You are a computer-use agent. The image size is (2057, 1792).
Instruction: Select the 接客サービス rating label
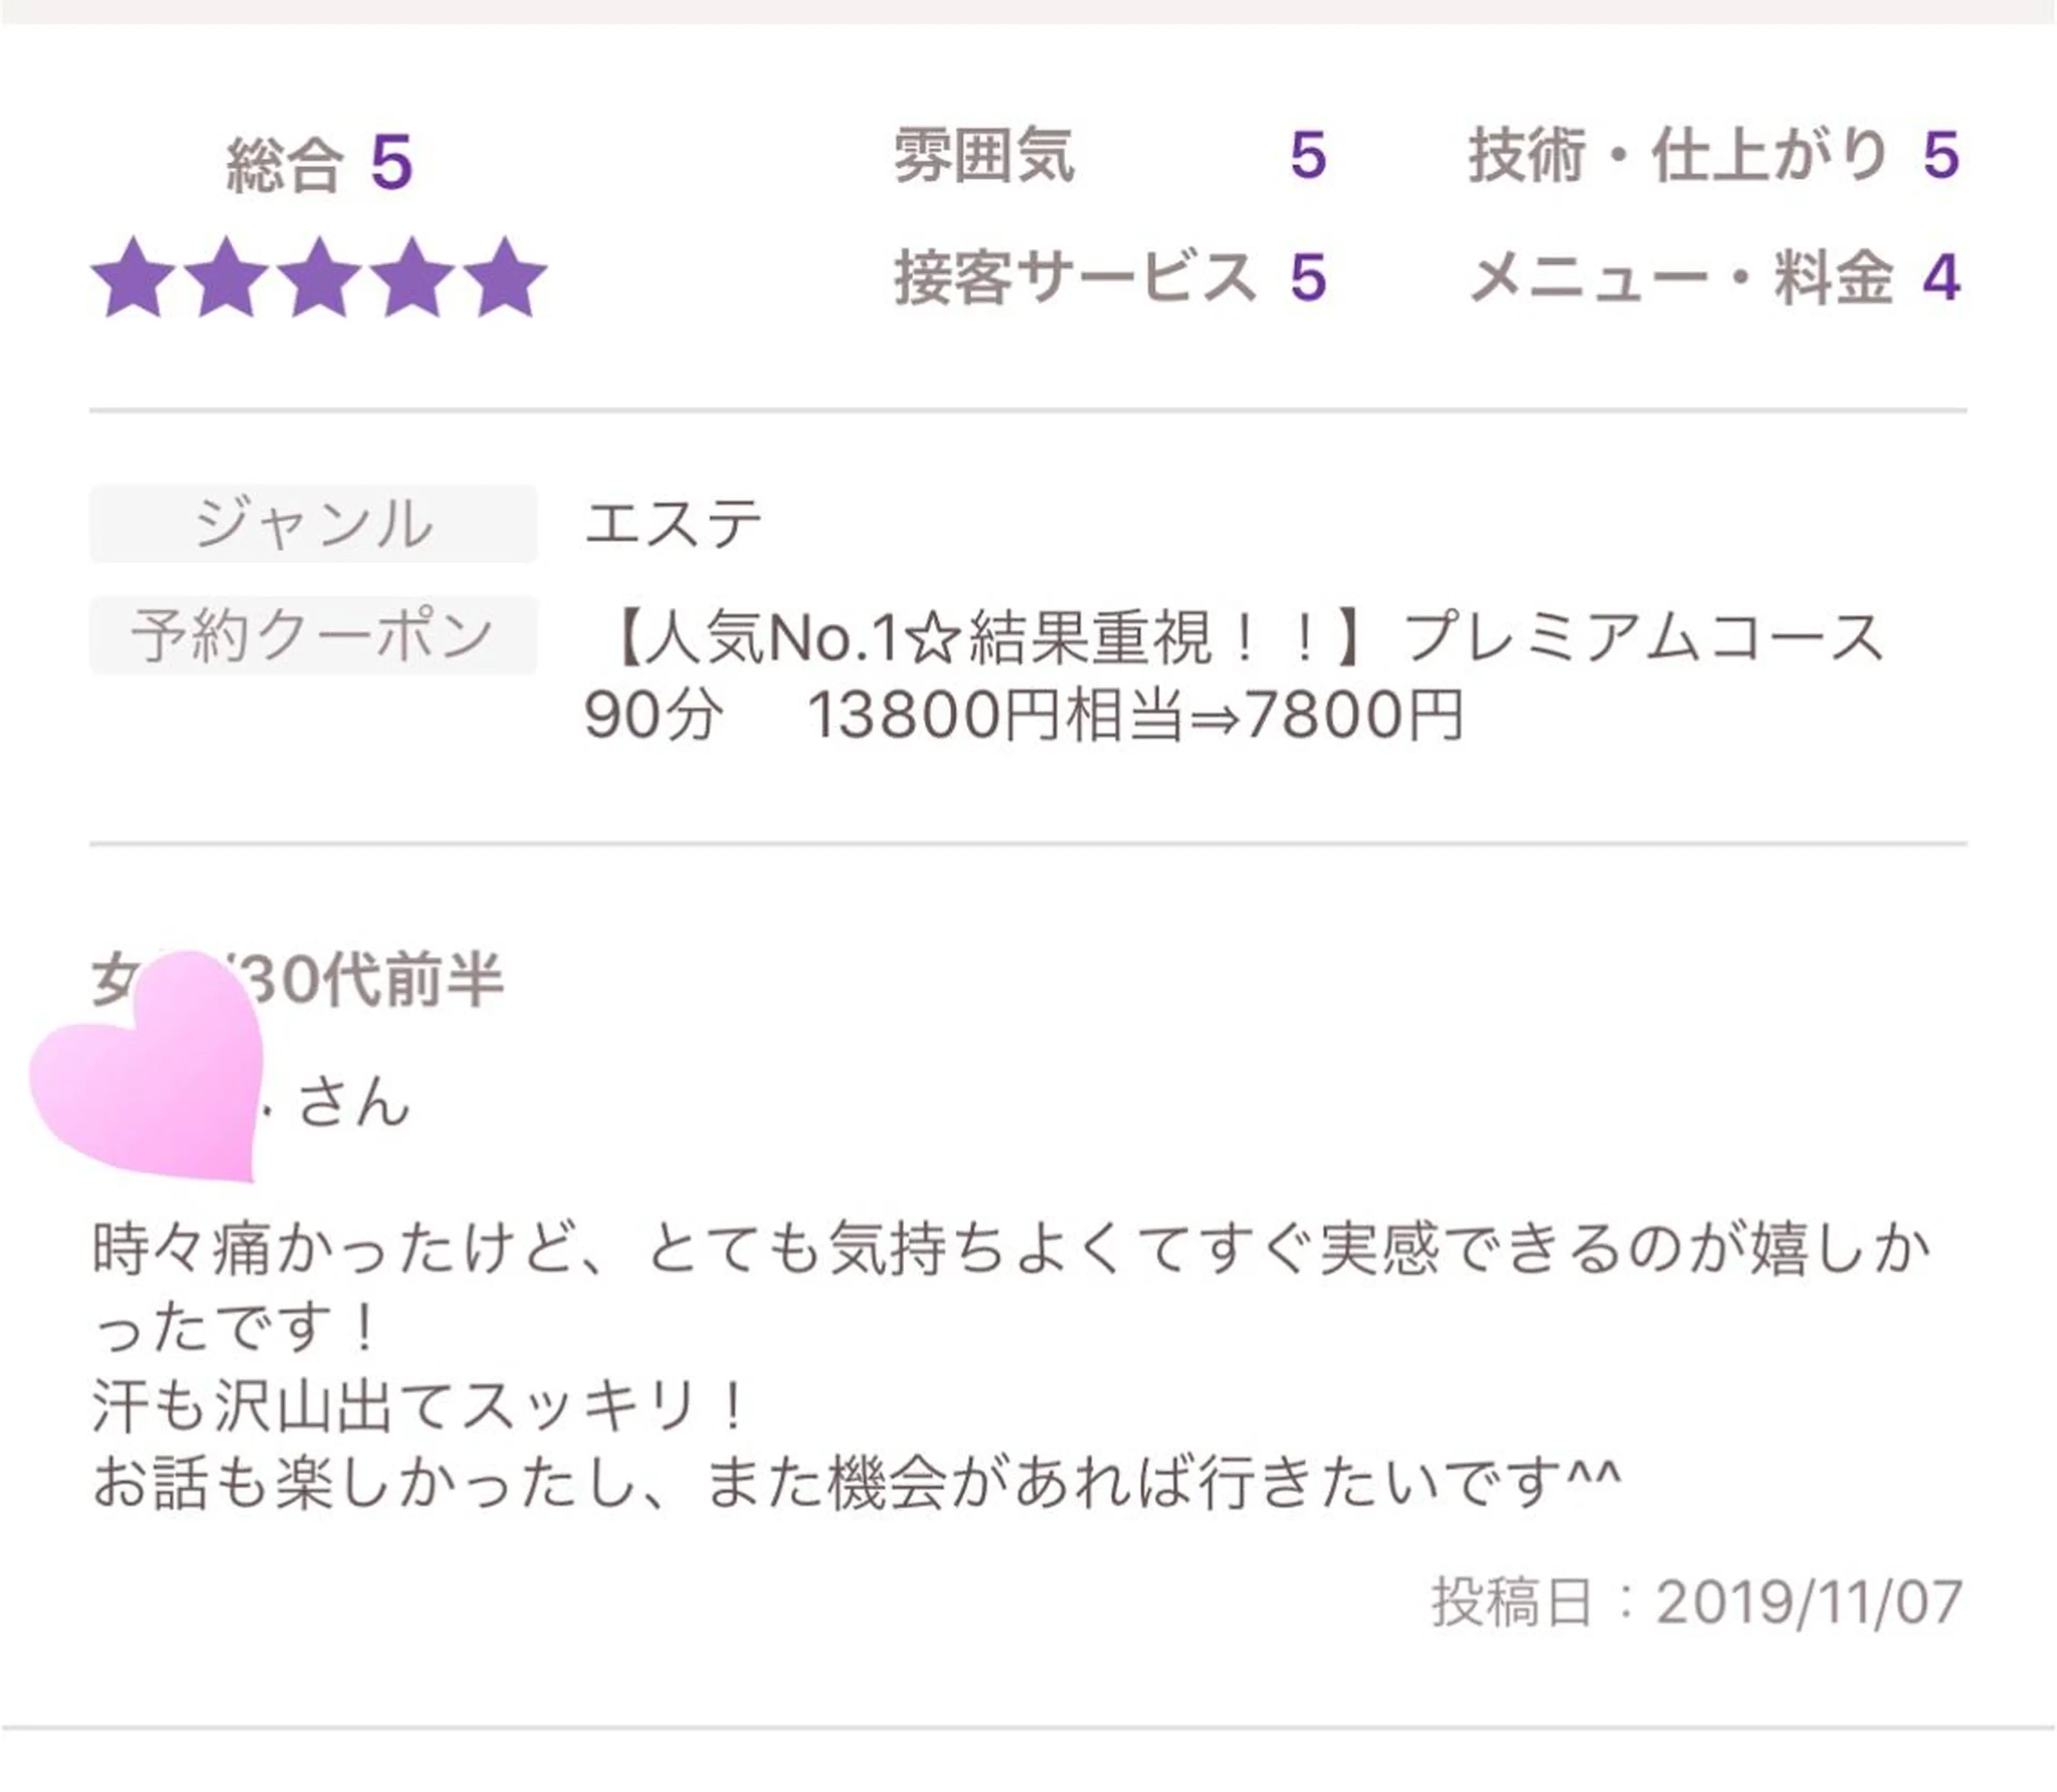1074,278
